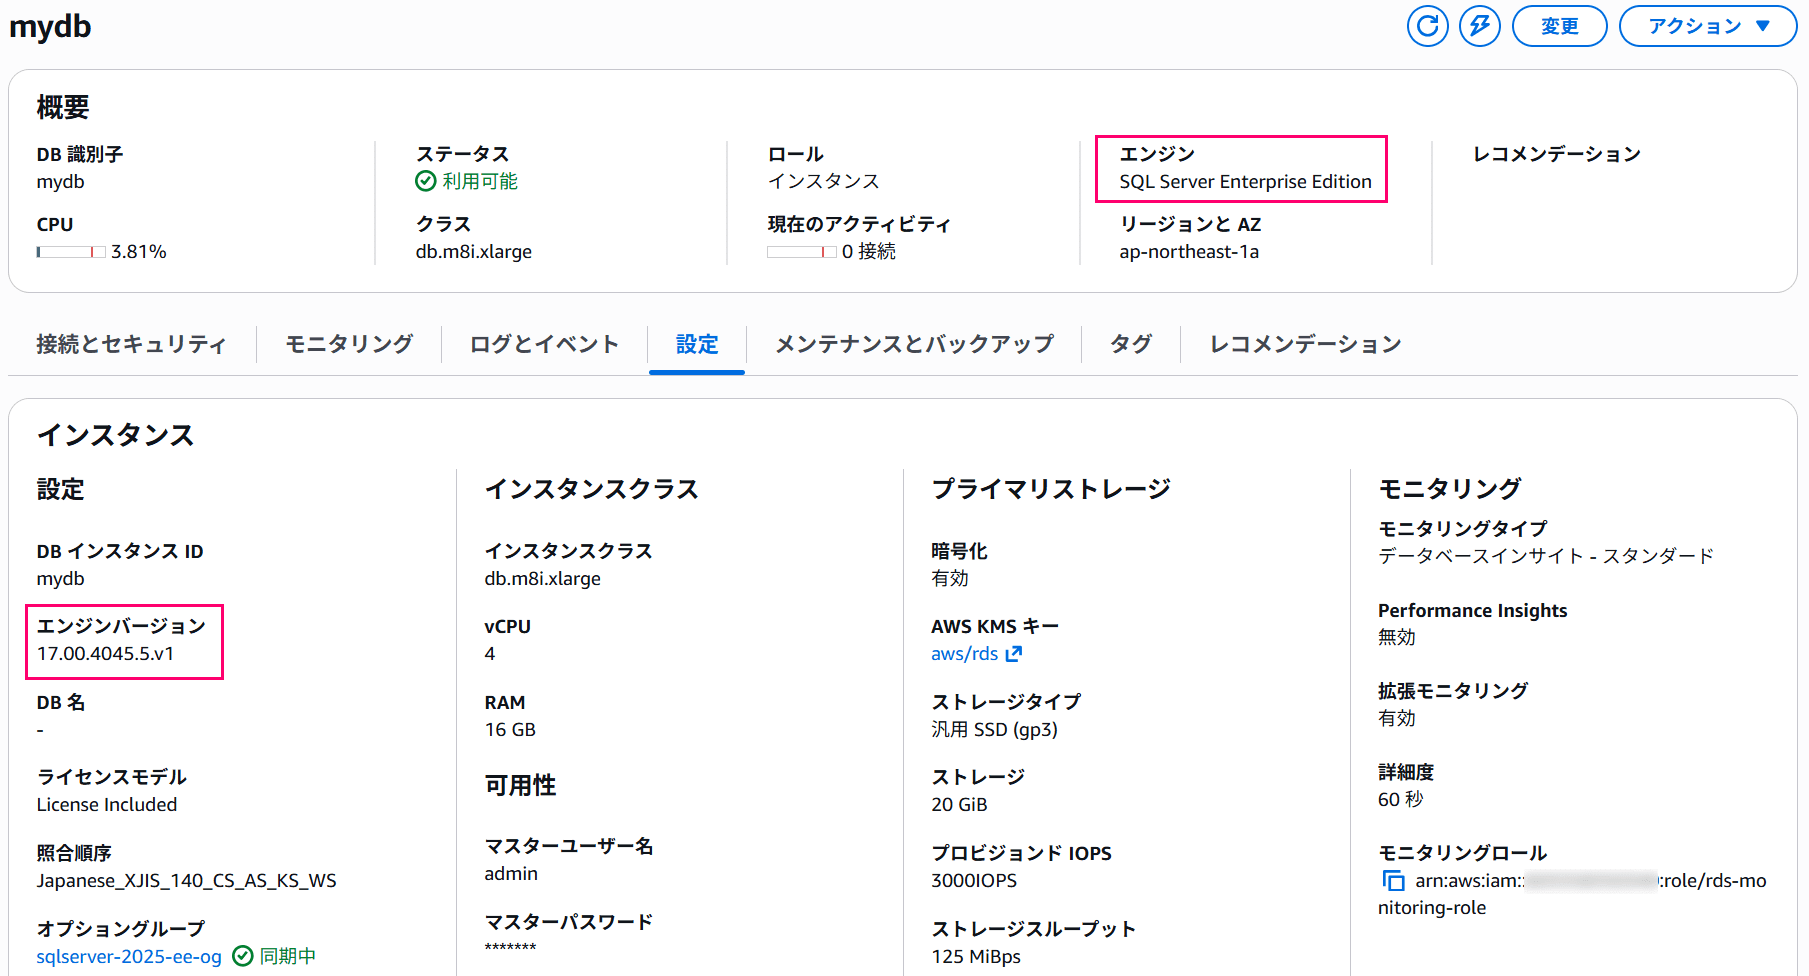Open the アクション dropdown menu
1809x976 pixels.
click(x=1707, y=26)
